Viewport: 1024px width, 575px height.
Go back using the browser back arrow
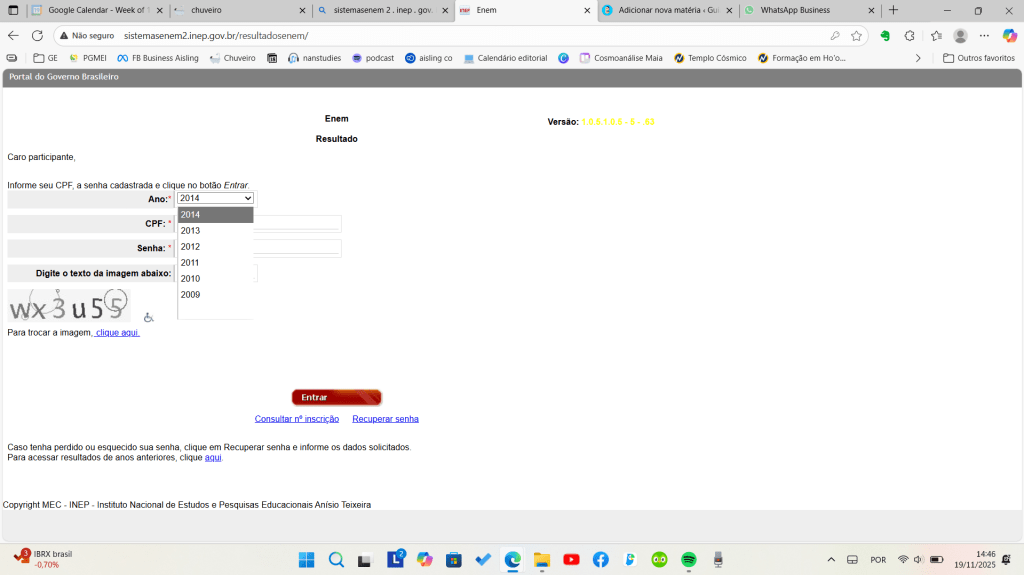pos(13,35)
